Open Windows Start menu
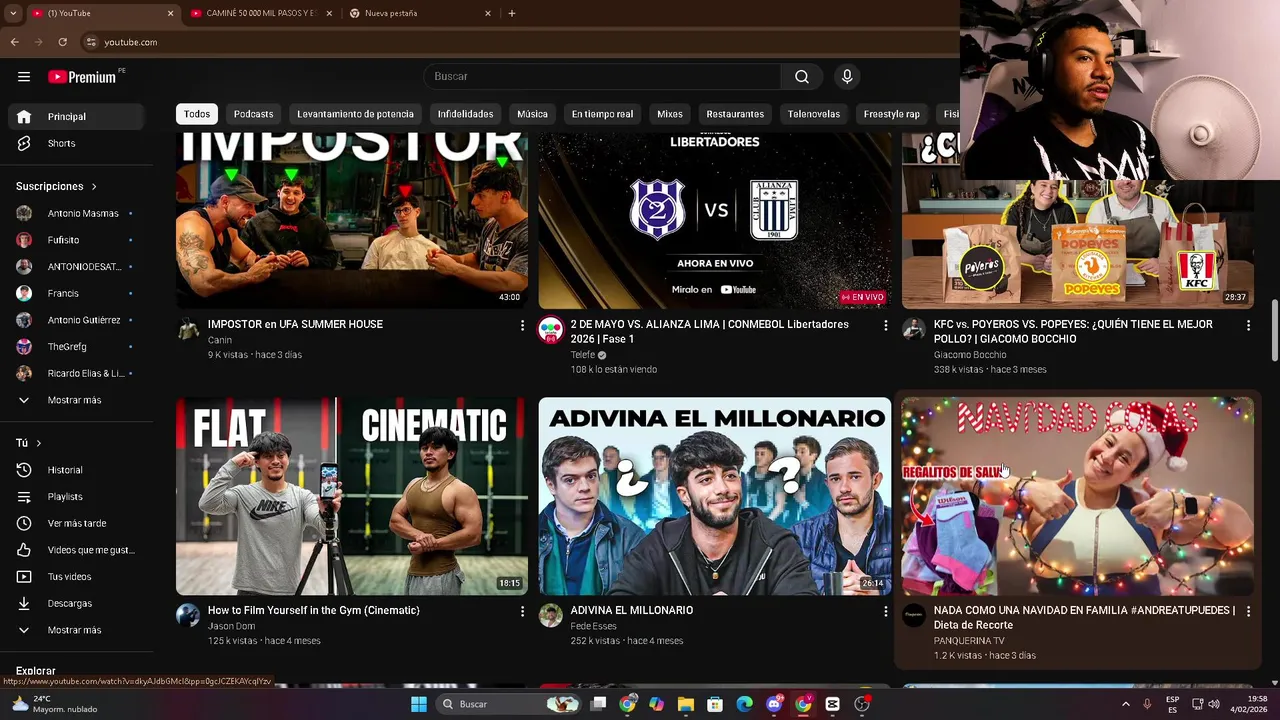The width and height of the screenshot is (1280, 720). 419,704
